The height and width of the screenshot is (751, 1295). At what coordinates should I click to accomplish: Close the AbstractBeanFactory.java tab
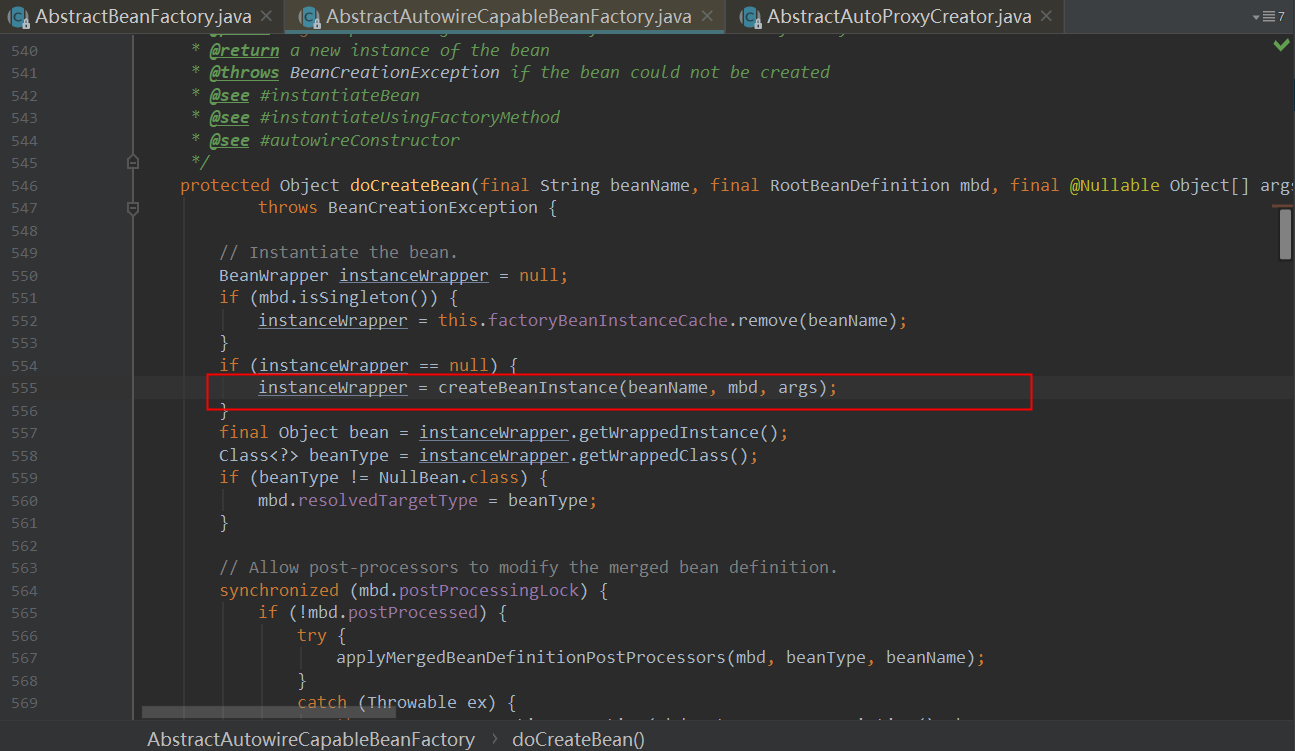(265, 17)
